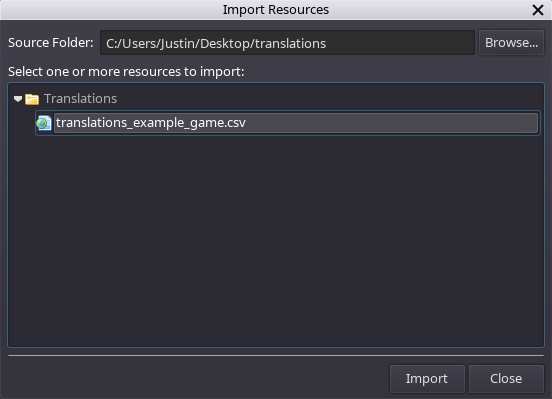The image size is (552, 399).
Task: Click empty space in the resource list
Action: pos(276,239)
